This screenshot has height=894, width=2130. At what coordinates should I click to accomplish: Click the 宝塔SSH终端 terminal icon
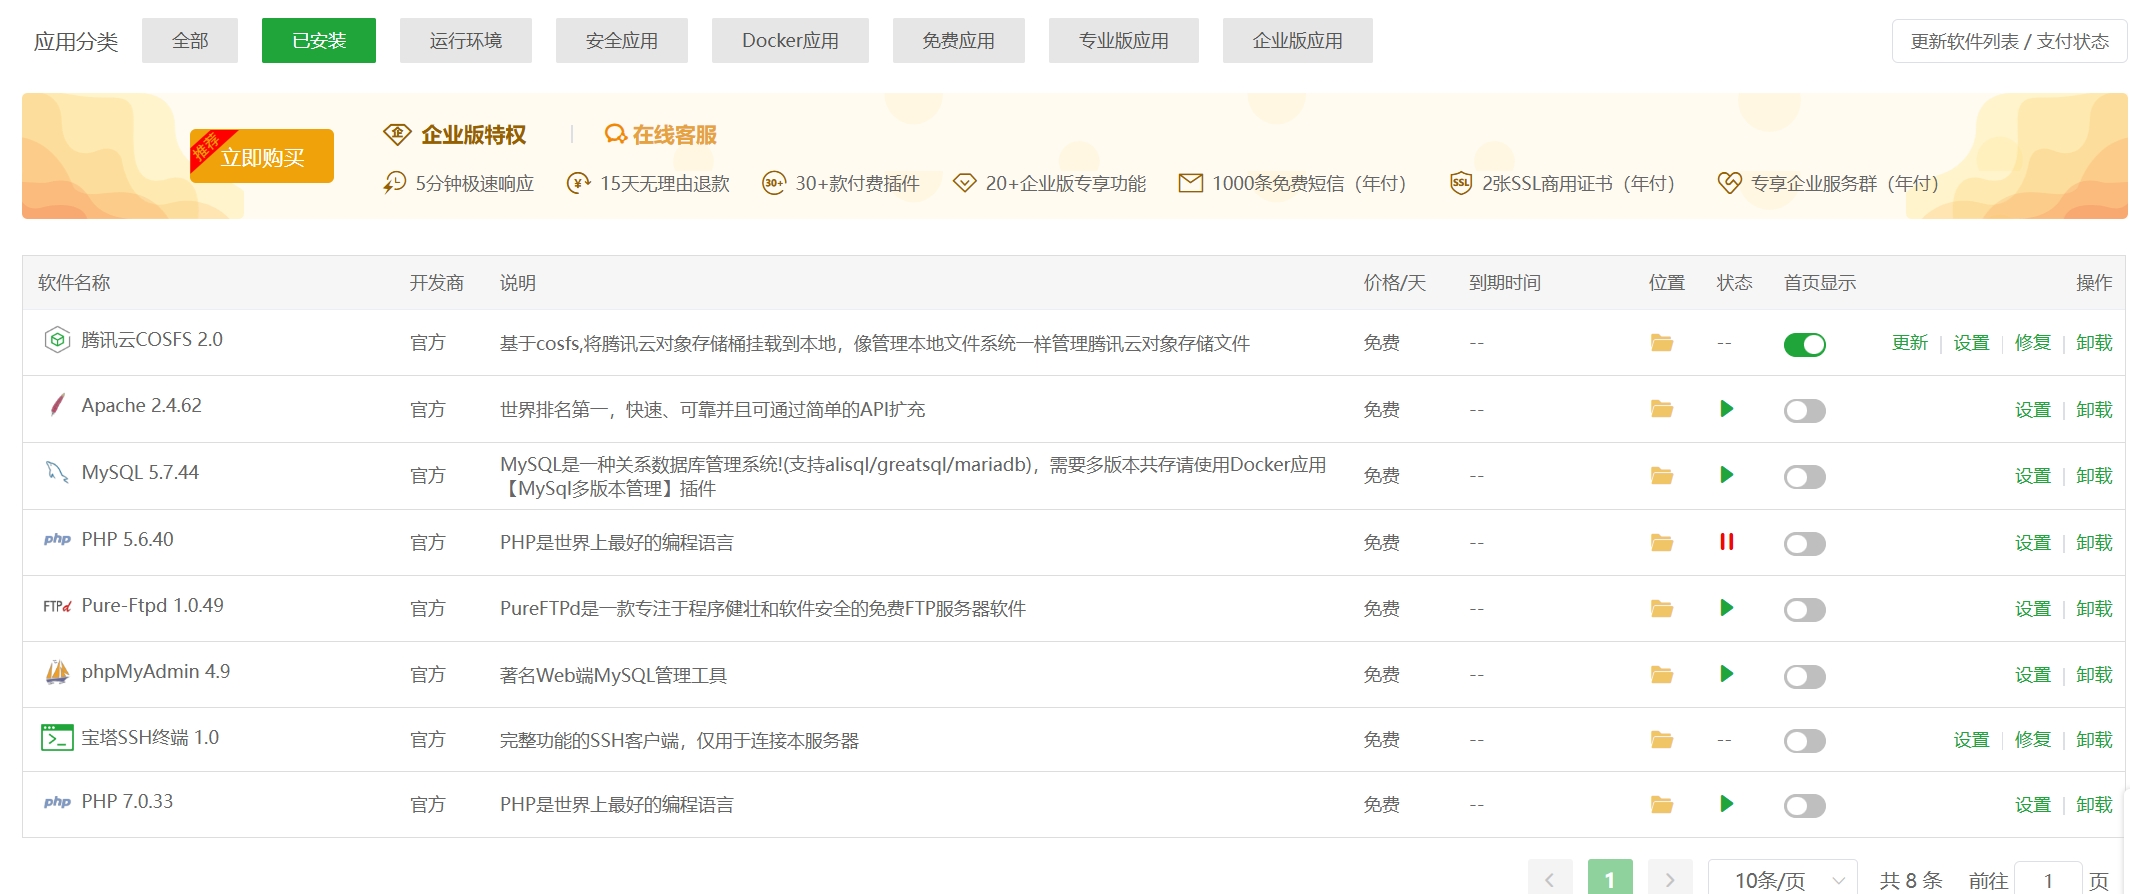coord(57,738)
